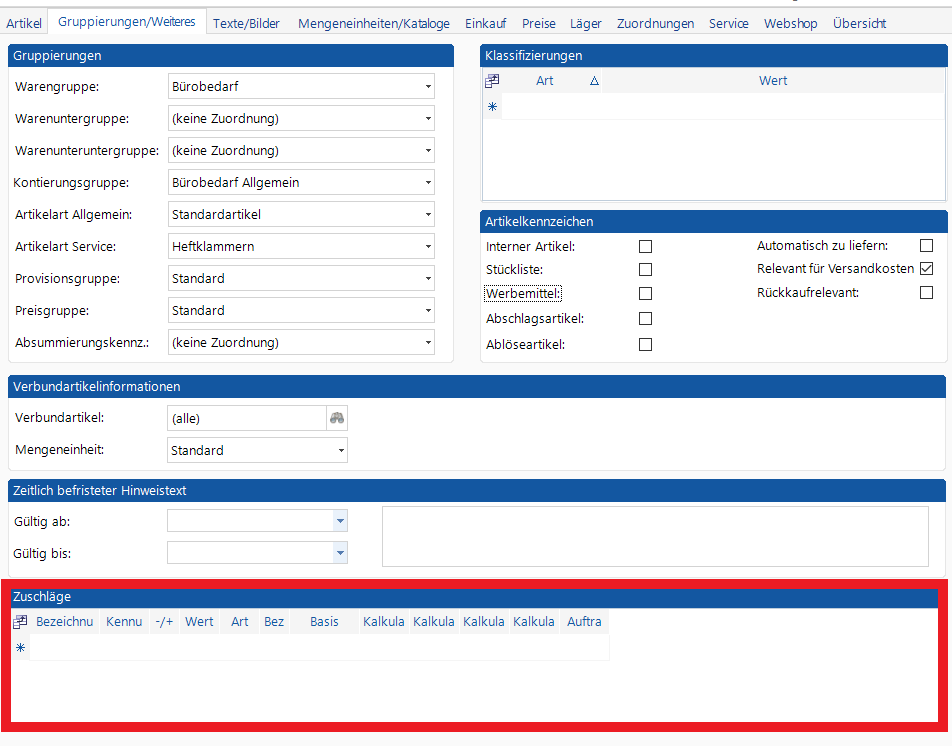Image resolution: width=952 pixels, height=746 pixels.
Task: Click the Wert column header in Klassifizierungen
Action: (772, 81)
